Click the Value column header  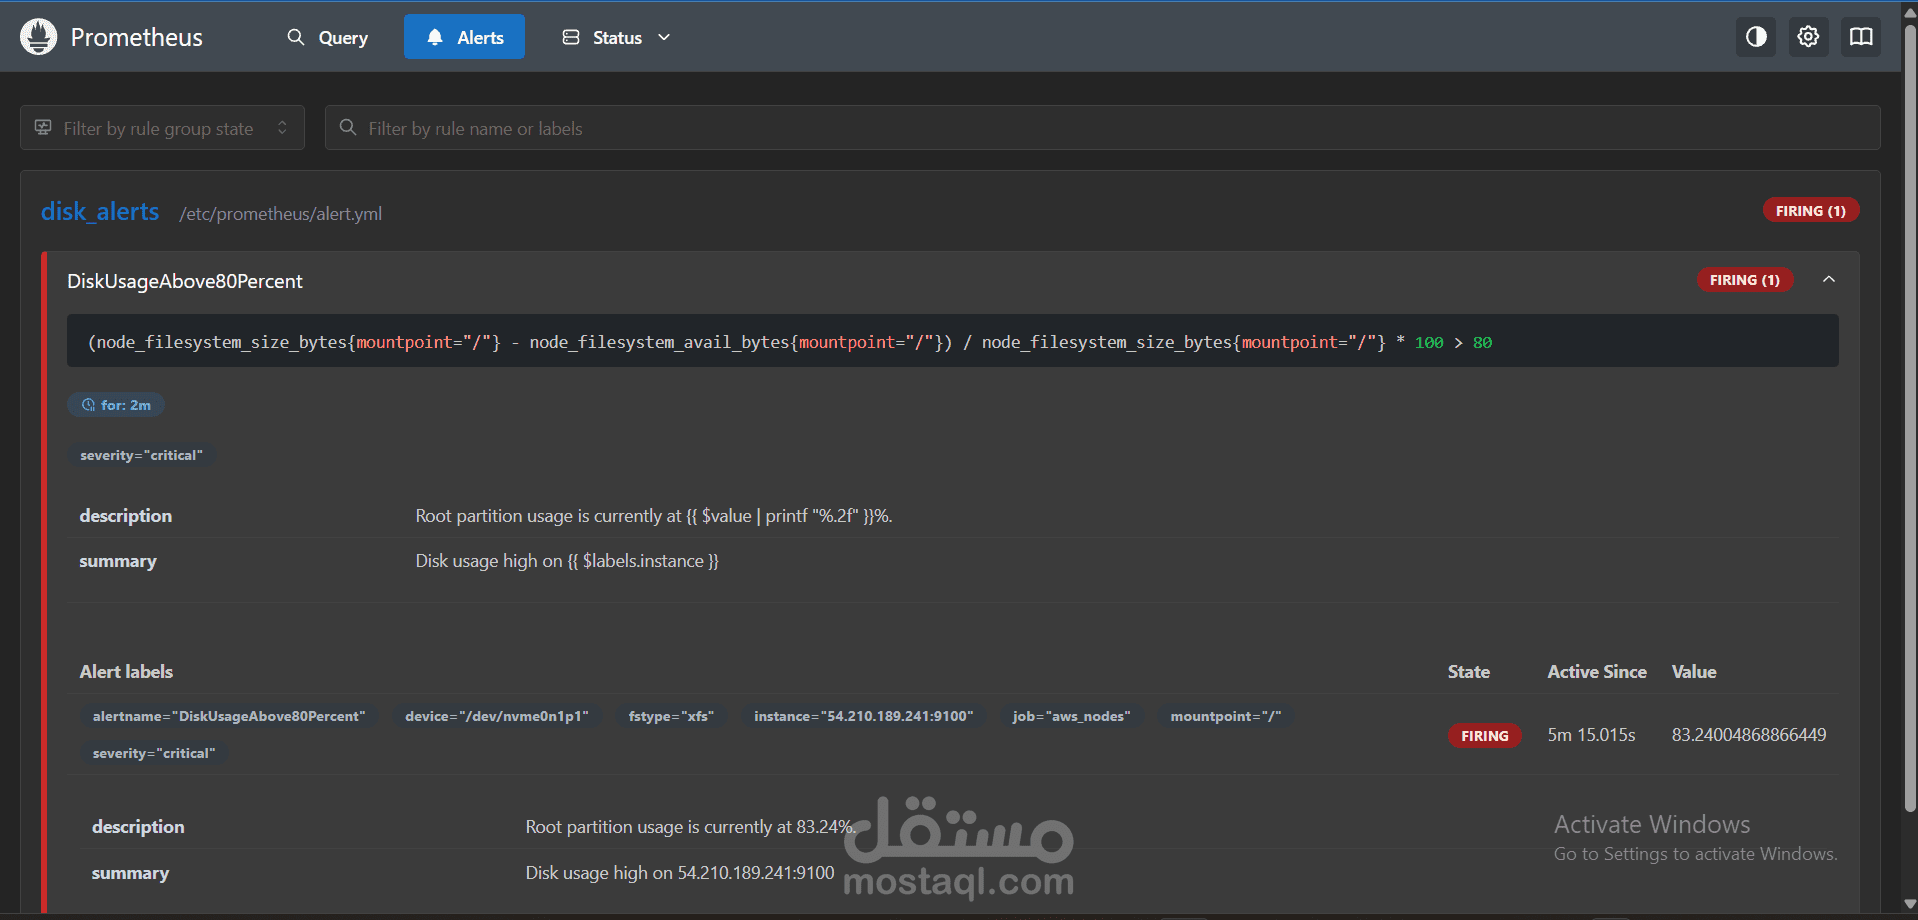pos(1694,672)
